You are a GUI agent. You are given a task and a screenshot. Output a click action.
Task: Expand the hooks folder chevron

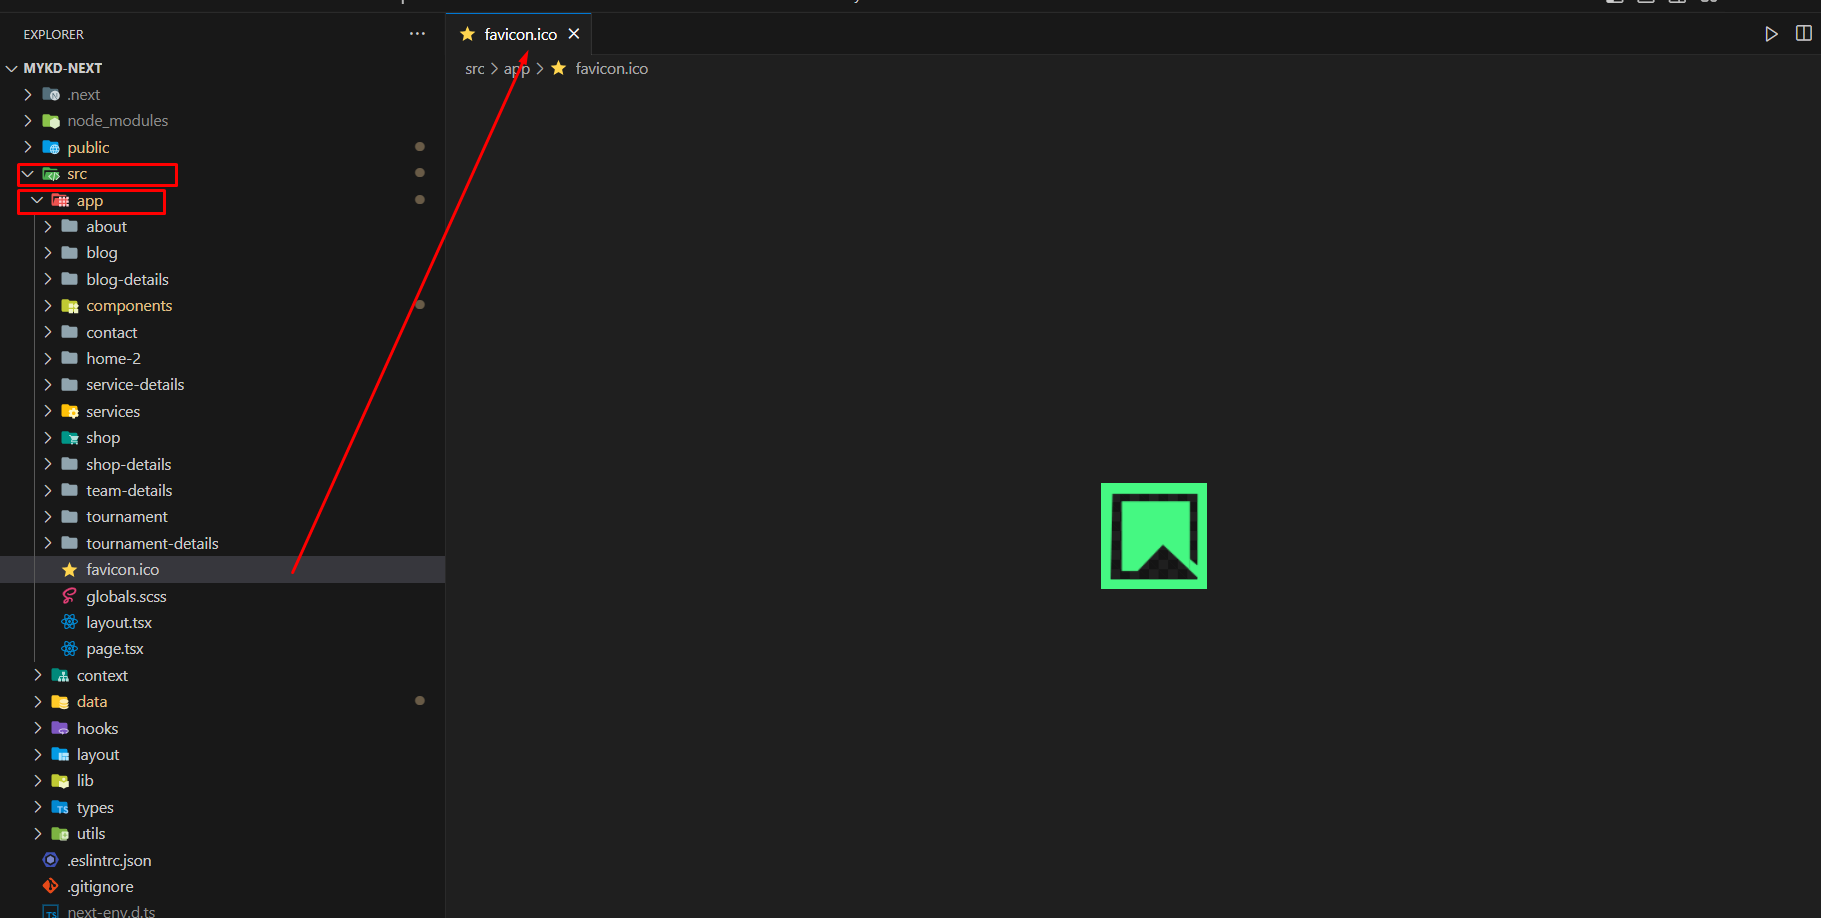38,728
